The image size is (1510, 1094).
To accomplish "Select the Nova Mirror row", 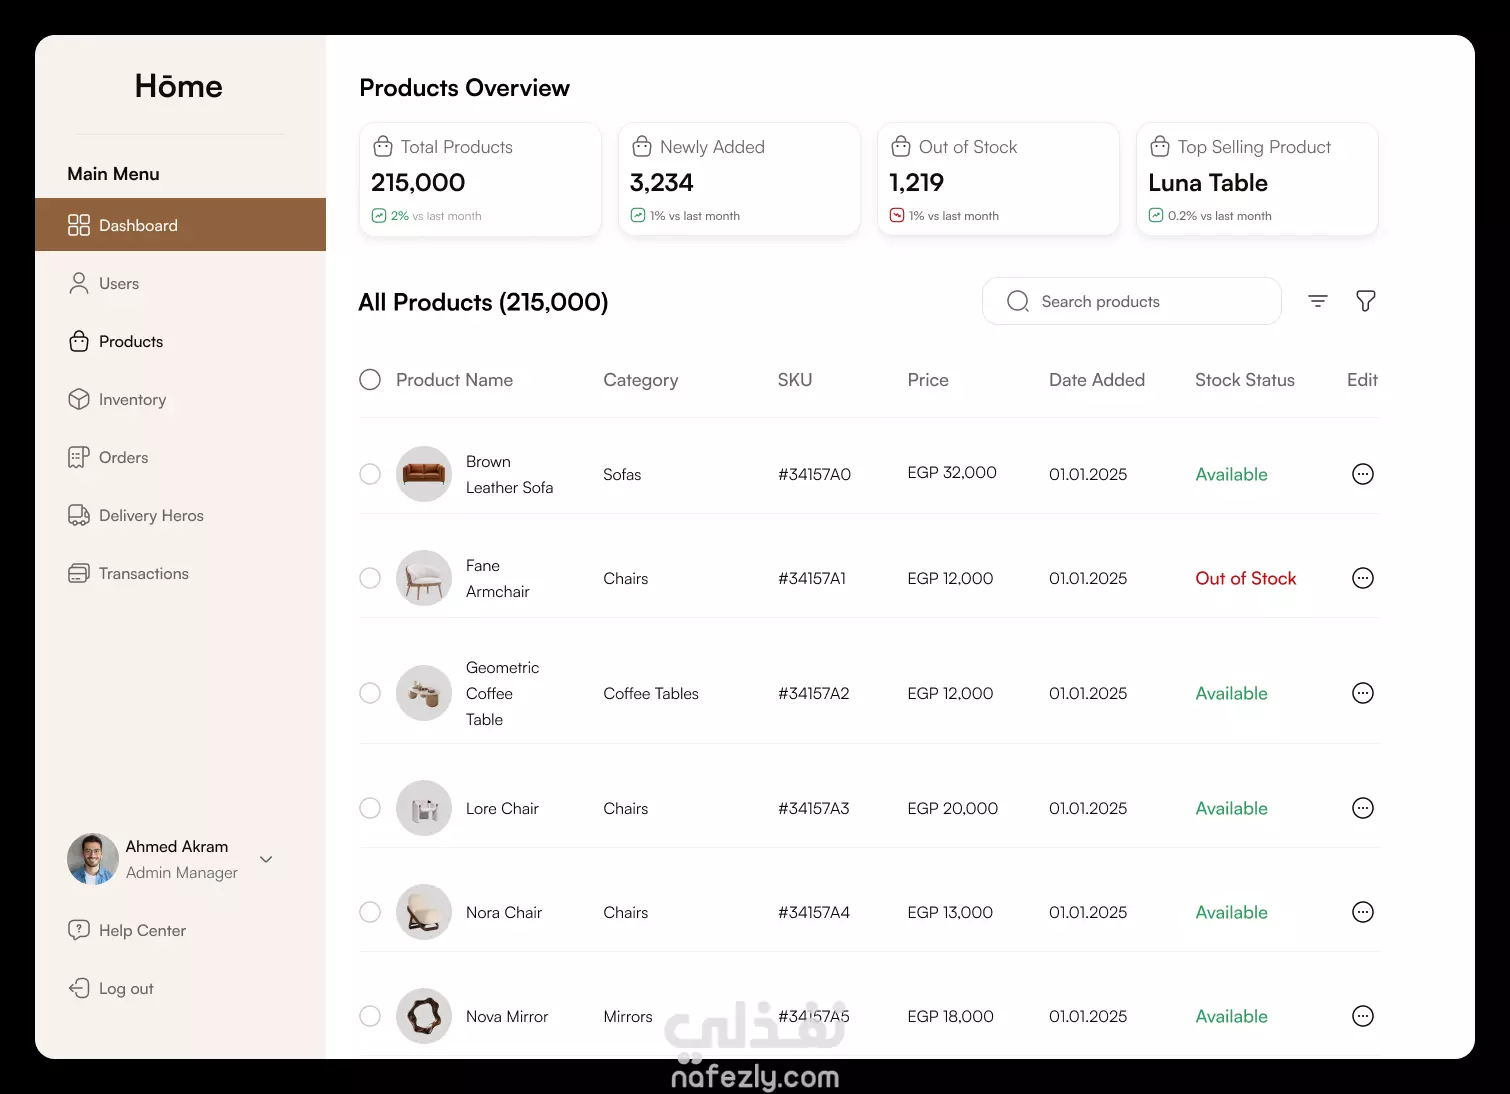I will pyautogui.click(x=370, y=1016).
